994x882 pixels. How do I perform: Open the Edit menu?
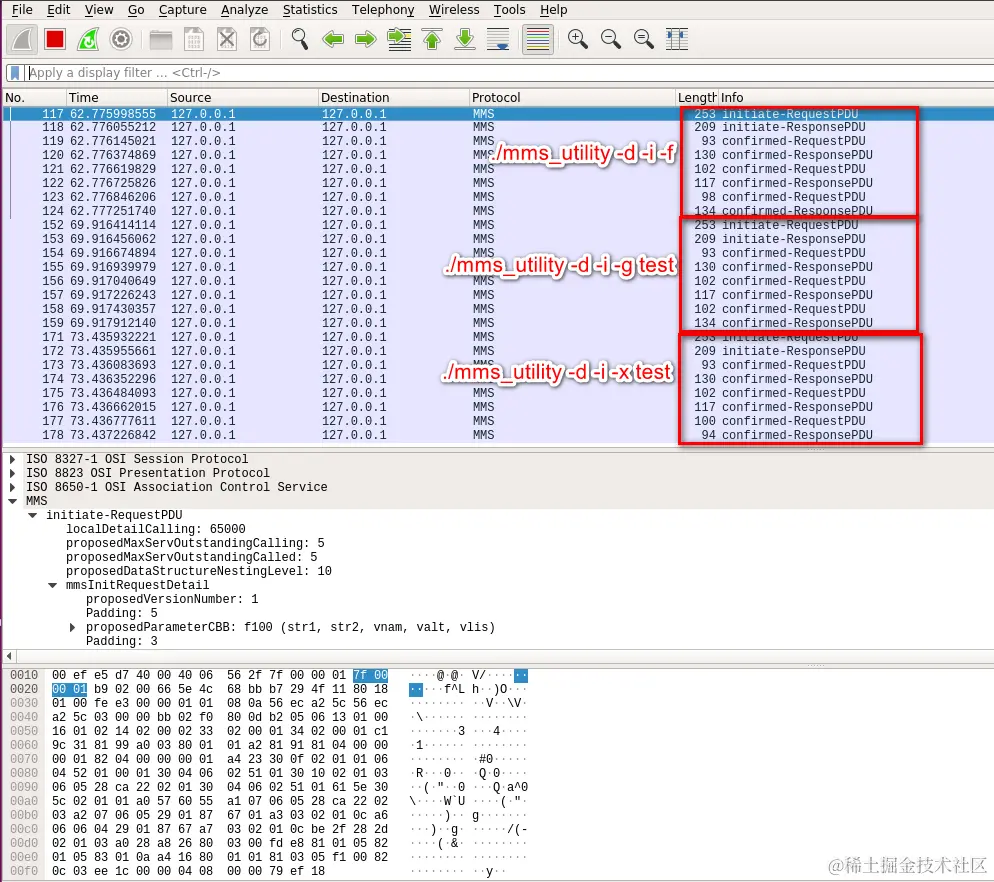point(58,10)
